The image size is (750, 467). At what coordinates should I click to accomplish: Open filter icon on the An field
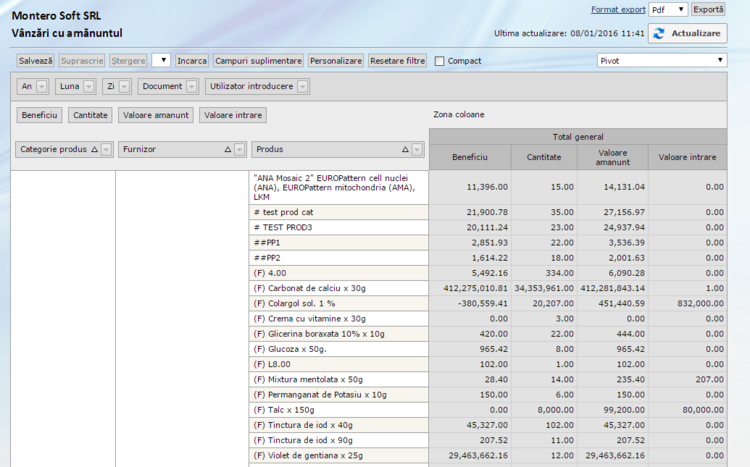pyautogui.click(x=42, y=86)
